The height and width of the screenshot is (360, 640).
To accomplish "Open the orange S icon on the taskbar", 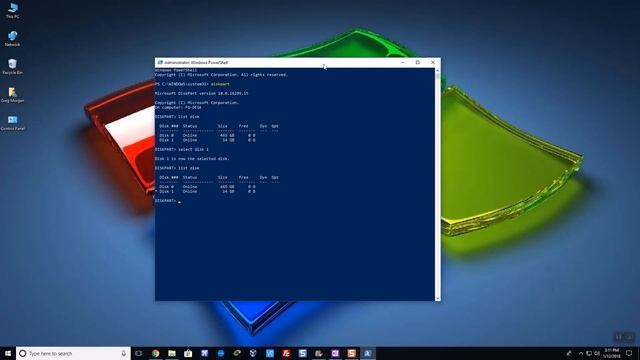I will tap(351, 353).
